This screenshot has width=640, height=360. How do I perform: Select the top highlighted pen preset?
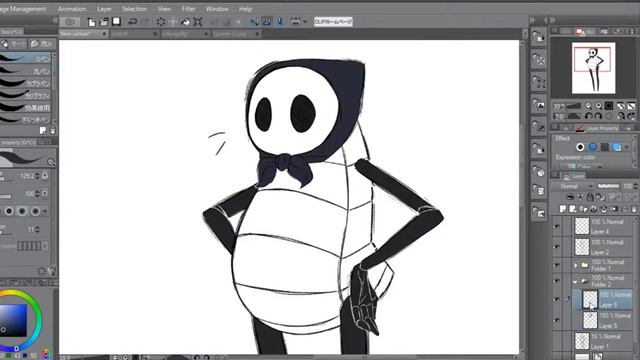coord(25,58)
